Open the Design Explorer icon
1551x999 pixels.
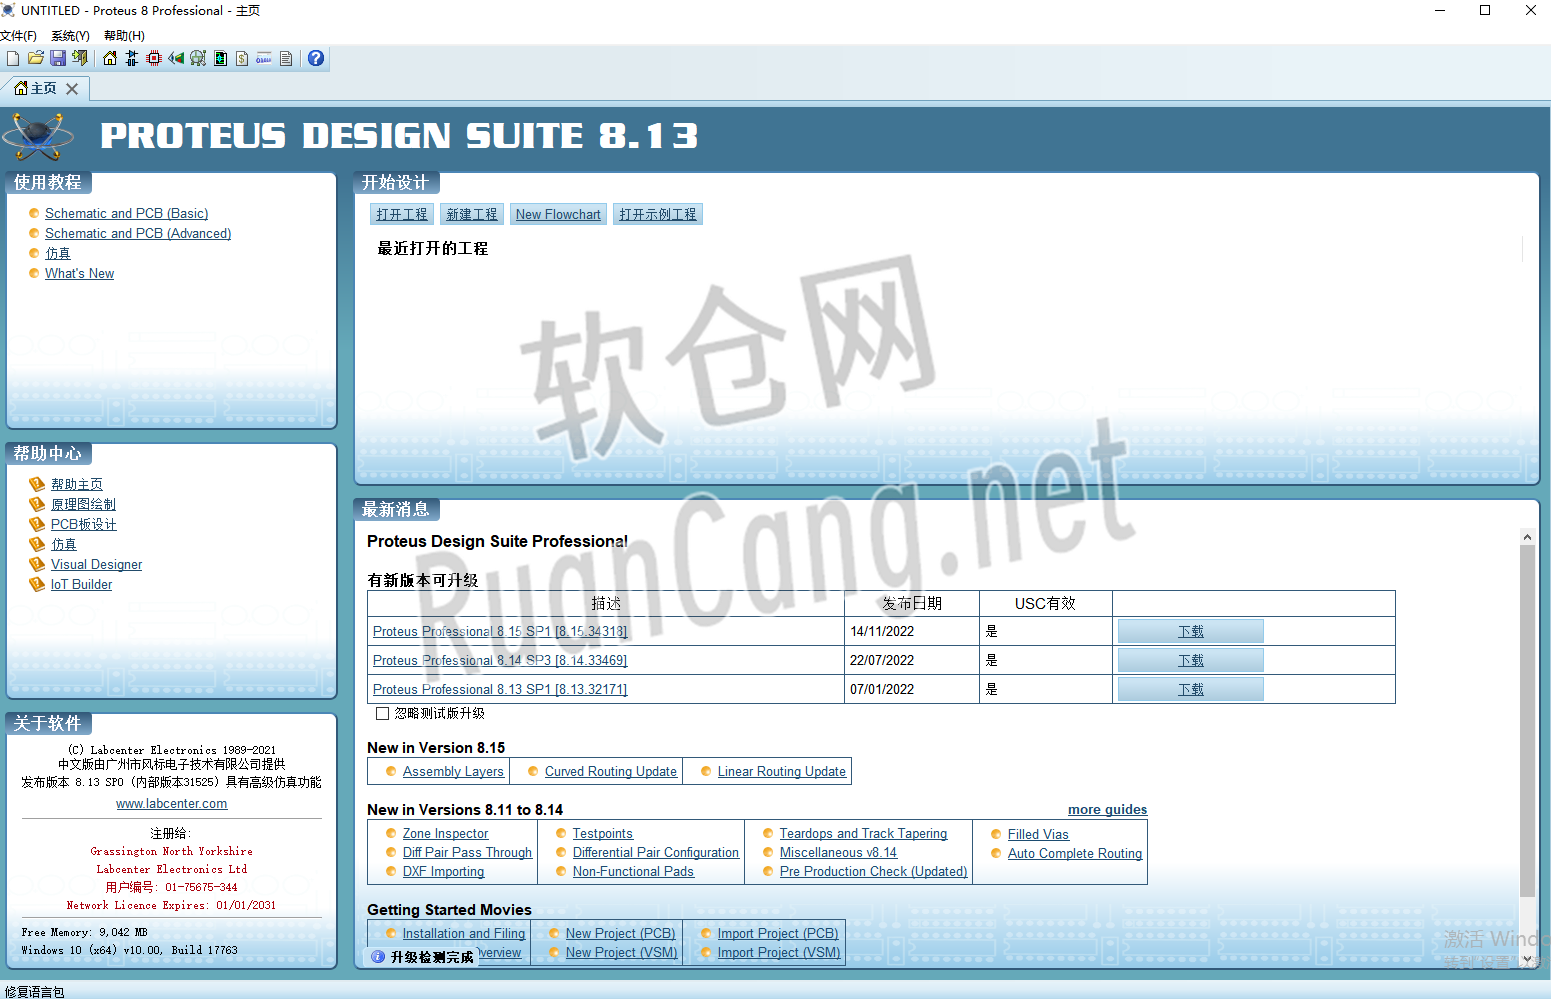(220, 58)
